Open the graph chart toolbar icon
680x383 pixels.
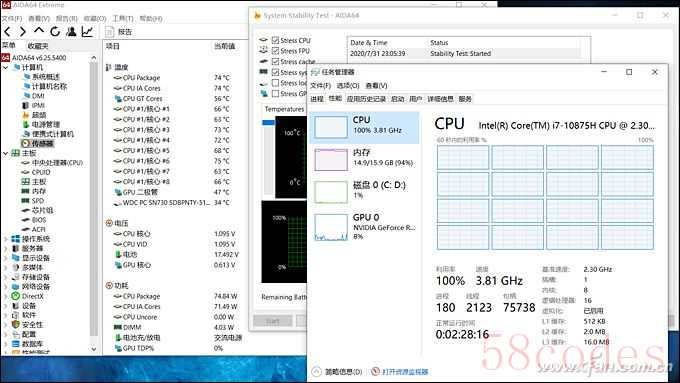tap(87, 32)
